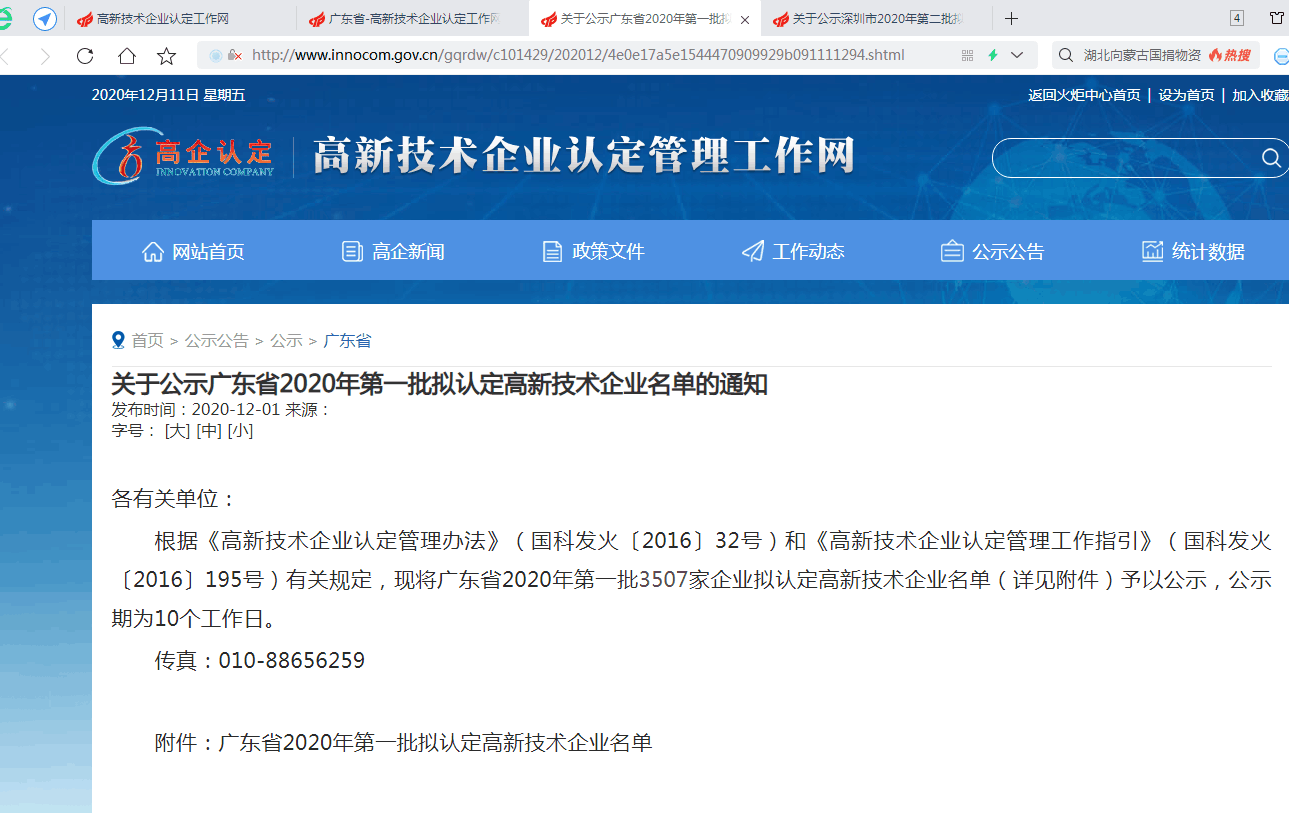Click the browser home icon
The height and width of the screenshot is (813, 1289).
click(x=126, y=57)
